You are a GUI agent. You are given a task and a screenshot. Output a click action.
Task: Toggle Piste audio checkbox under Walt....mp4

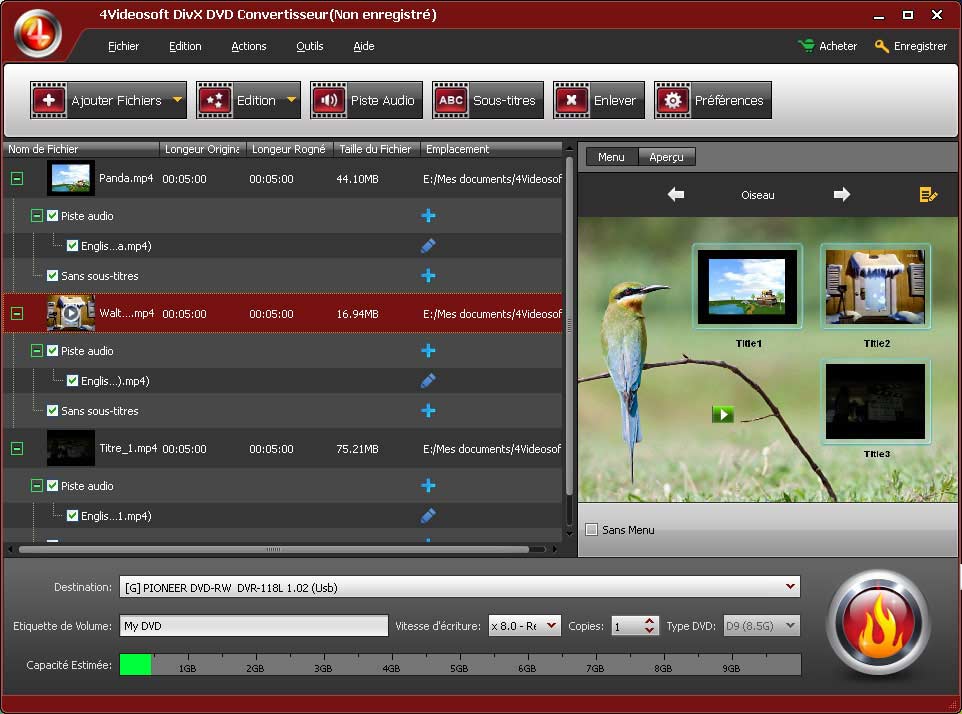point(52,350)
